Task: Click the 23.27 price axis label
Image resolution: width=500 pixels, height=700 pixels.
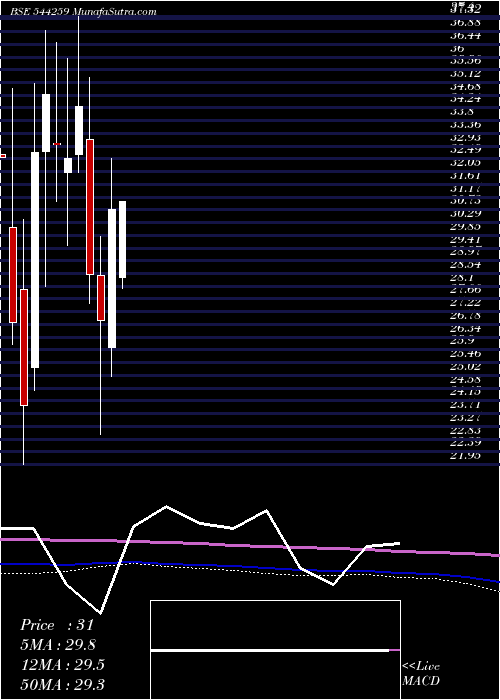Action: (466, 418)
